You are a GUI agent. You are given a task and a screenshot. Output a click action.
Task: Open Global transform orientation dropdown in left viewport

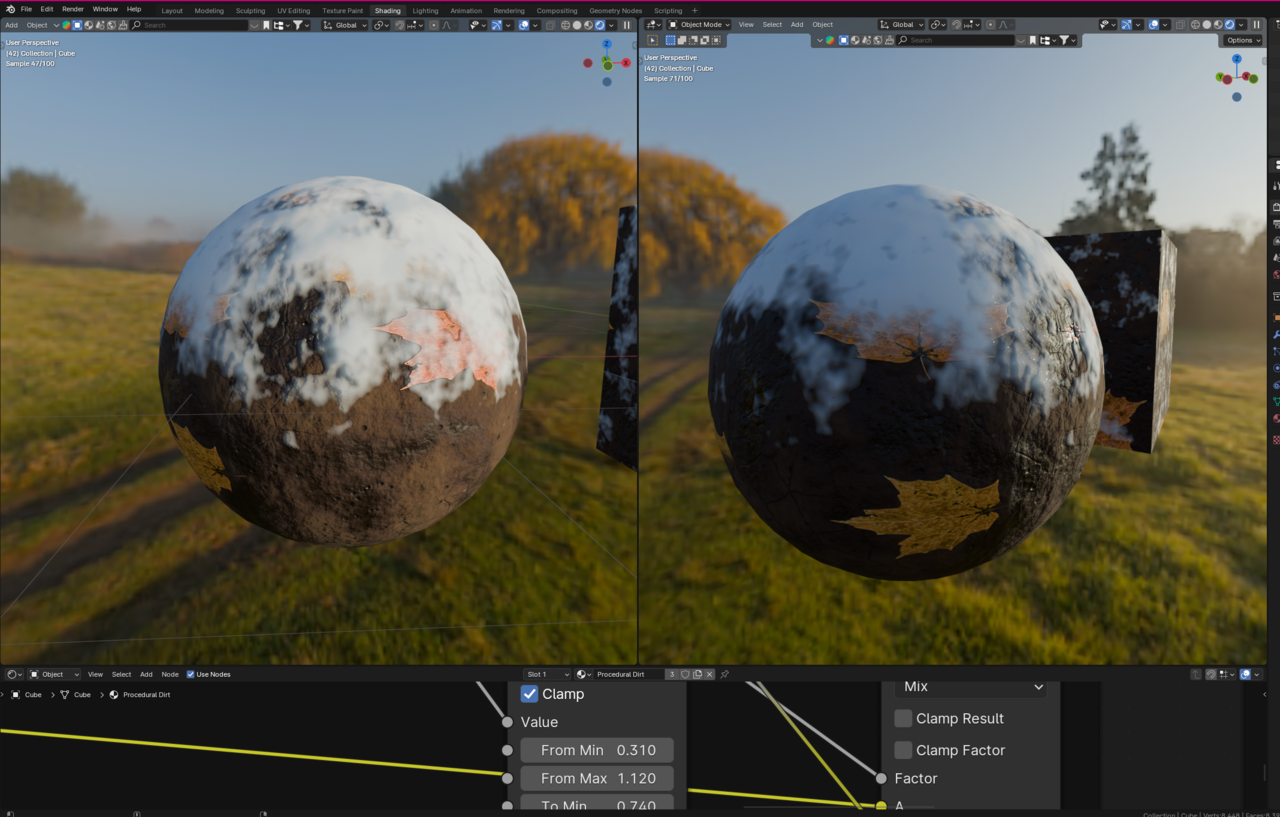pyautogui.click(x=345, y=25)
